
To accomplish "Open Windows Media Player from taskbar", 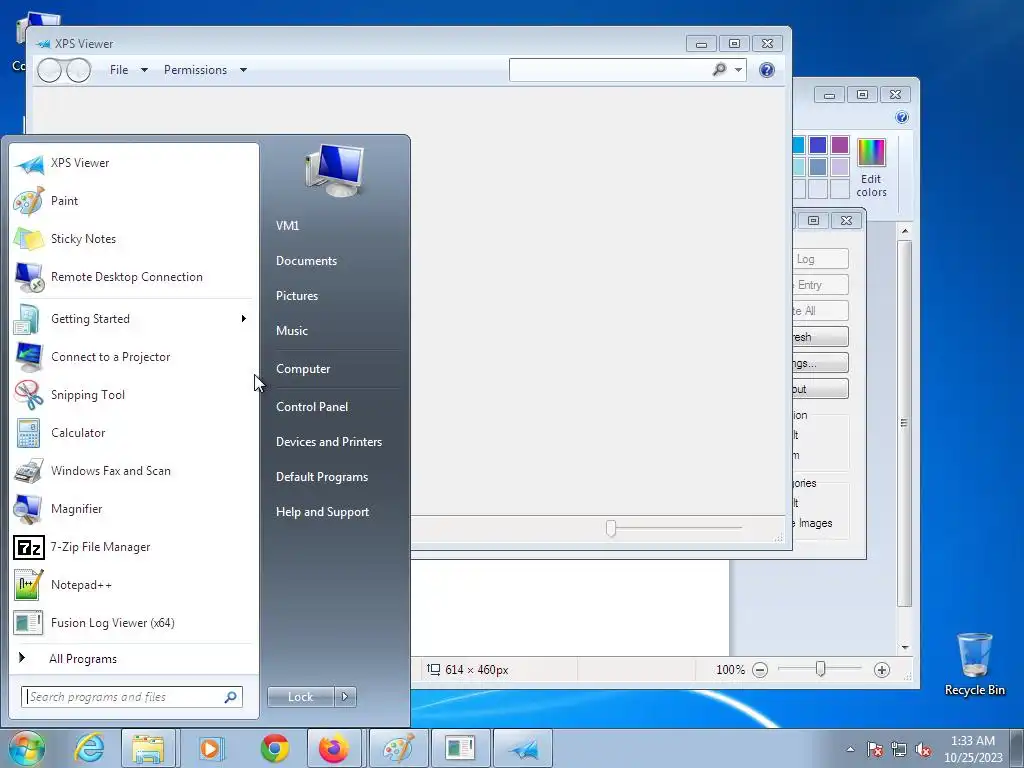I will [210, 748].
